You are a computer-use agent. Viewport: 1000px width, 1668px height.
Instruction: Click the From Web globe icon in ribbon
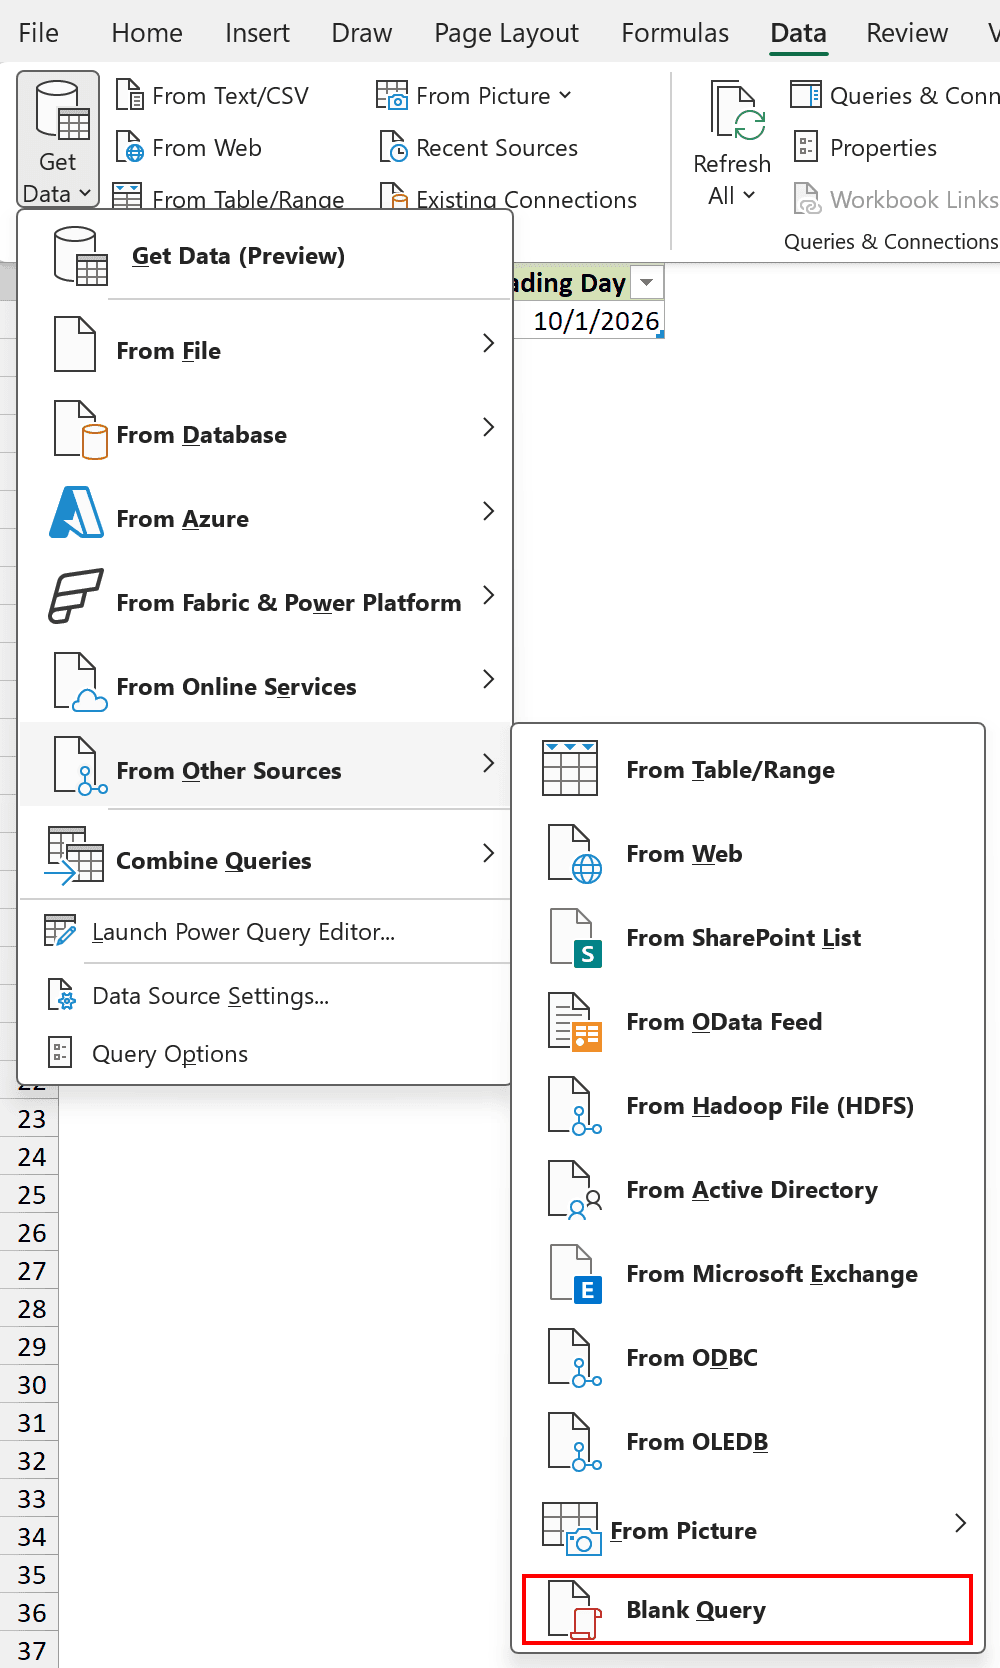(130, 147)
